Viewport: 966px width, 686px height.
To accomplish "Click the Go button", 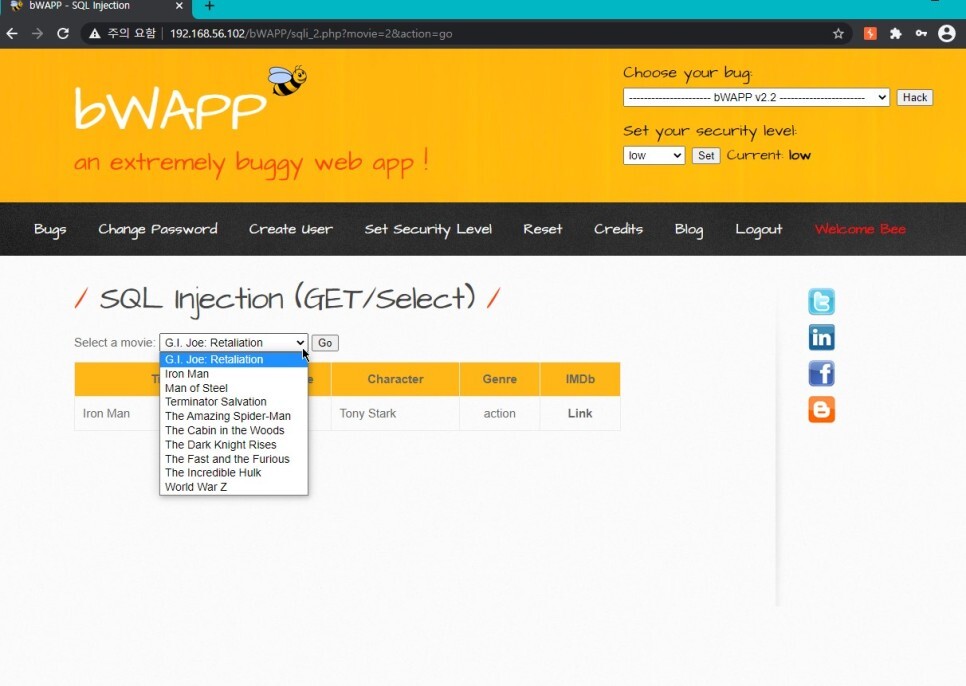I will (325, 342).
